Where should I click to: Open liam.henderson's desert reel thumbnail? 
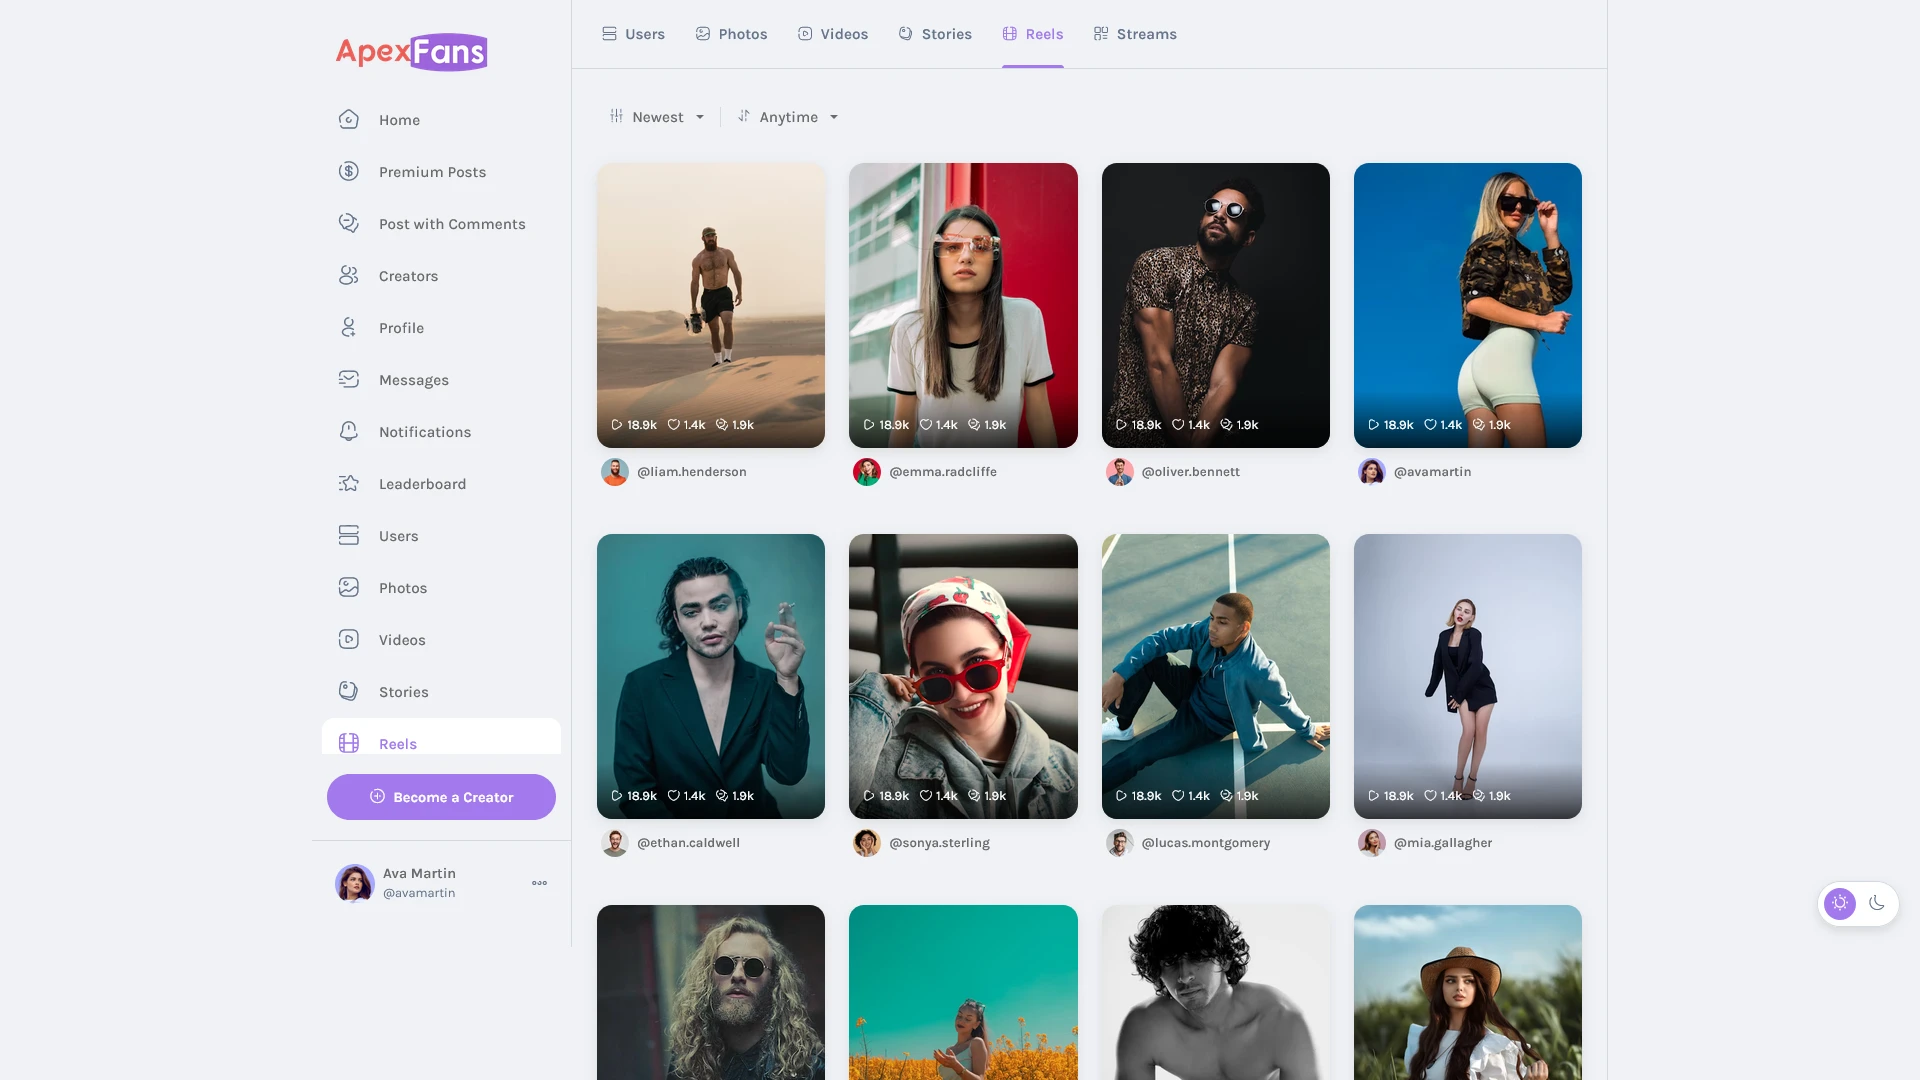tap(711, 305)
